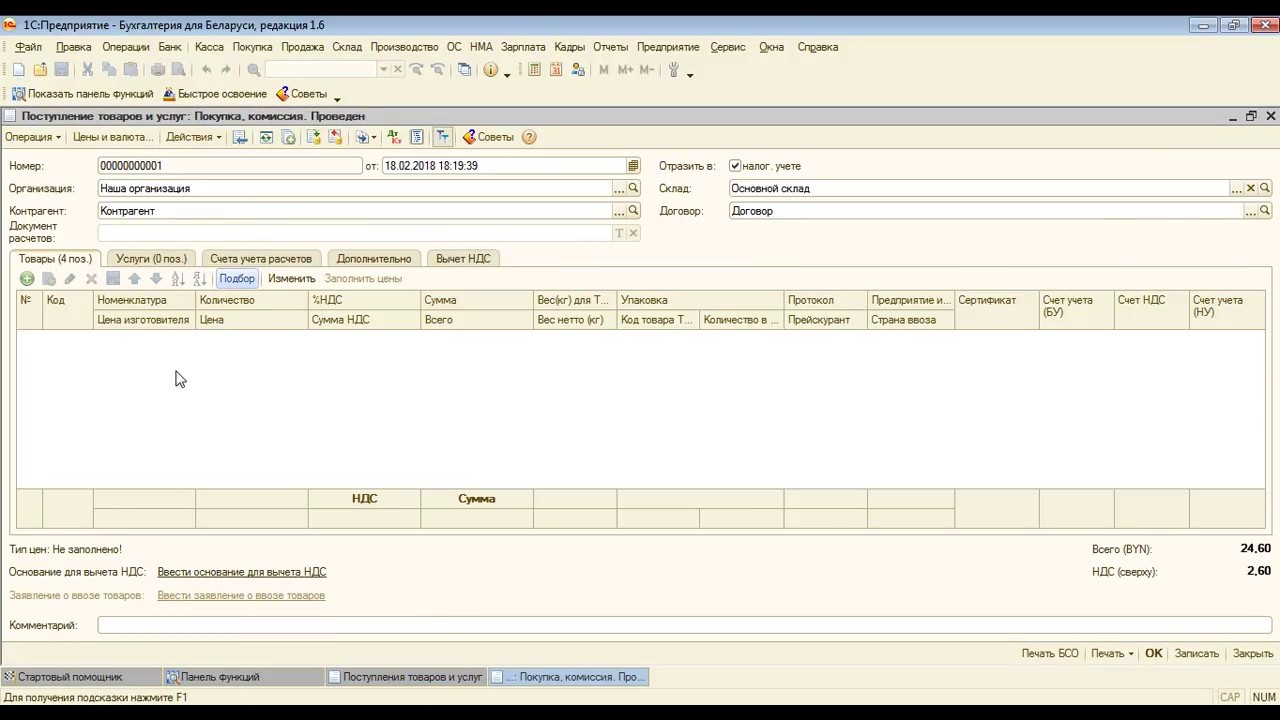This screenshot has width=1280, height=720.
Task: Click the Номенклатура column header
Action: pos(144,300)
